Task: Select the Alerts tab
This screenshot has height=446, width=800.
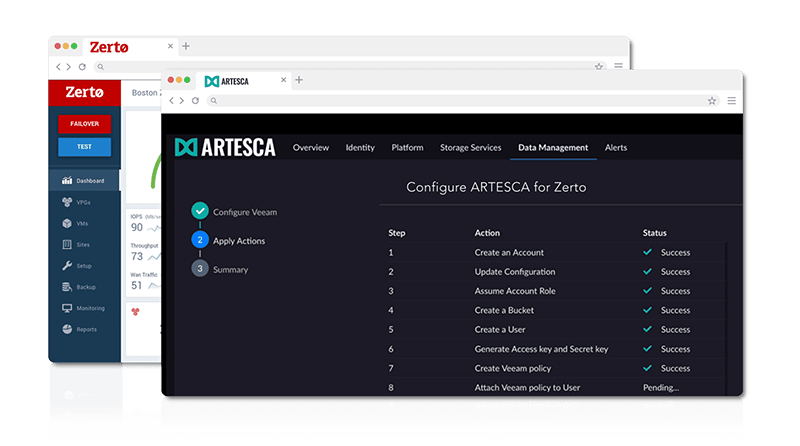Action: 616,147
